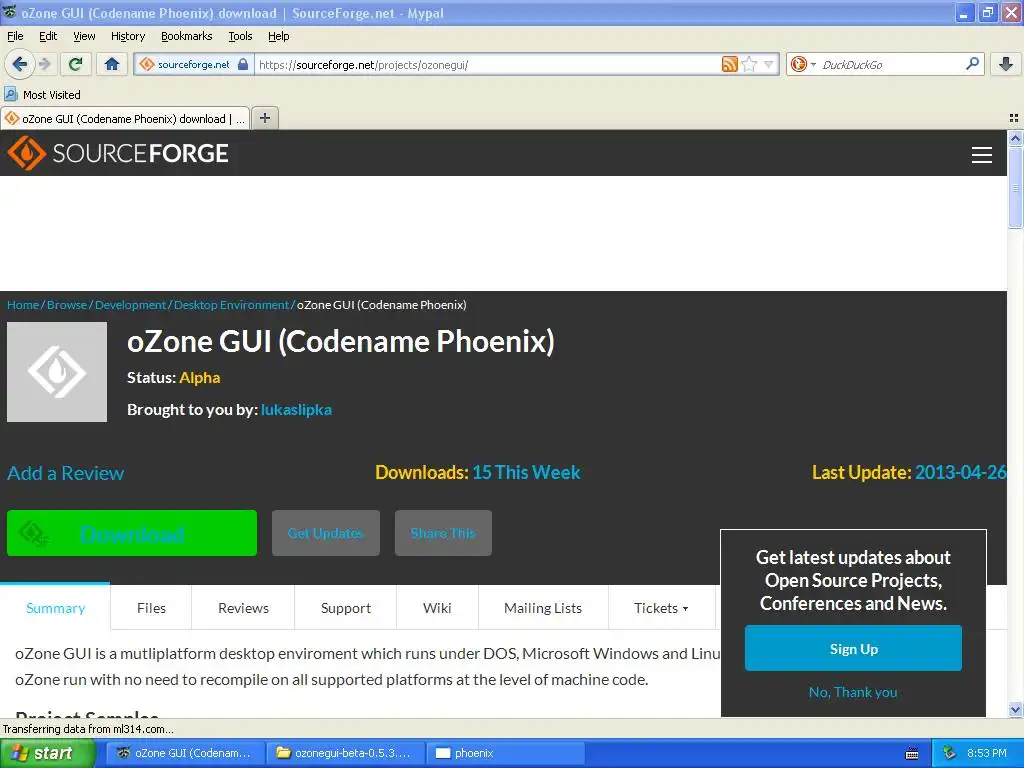Screen dimensions: 1024x768
Task: Click the Home breadcrumb link
Action: (x=23, y=305)
